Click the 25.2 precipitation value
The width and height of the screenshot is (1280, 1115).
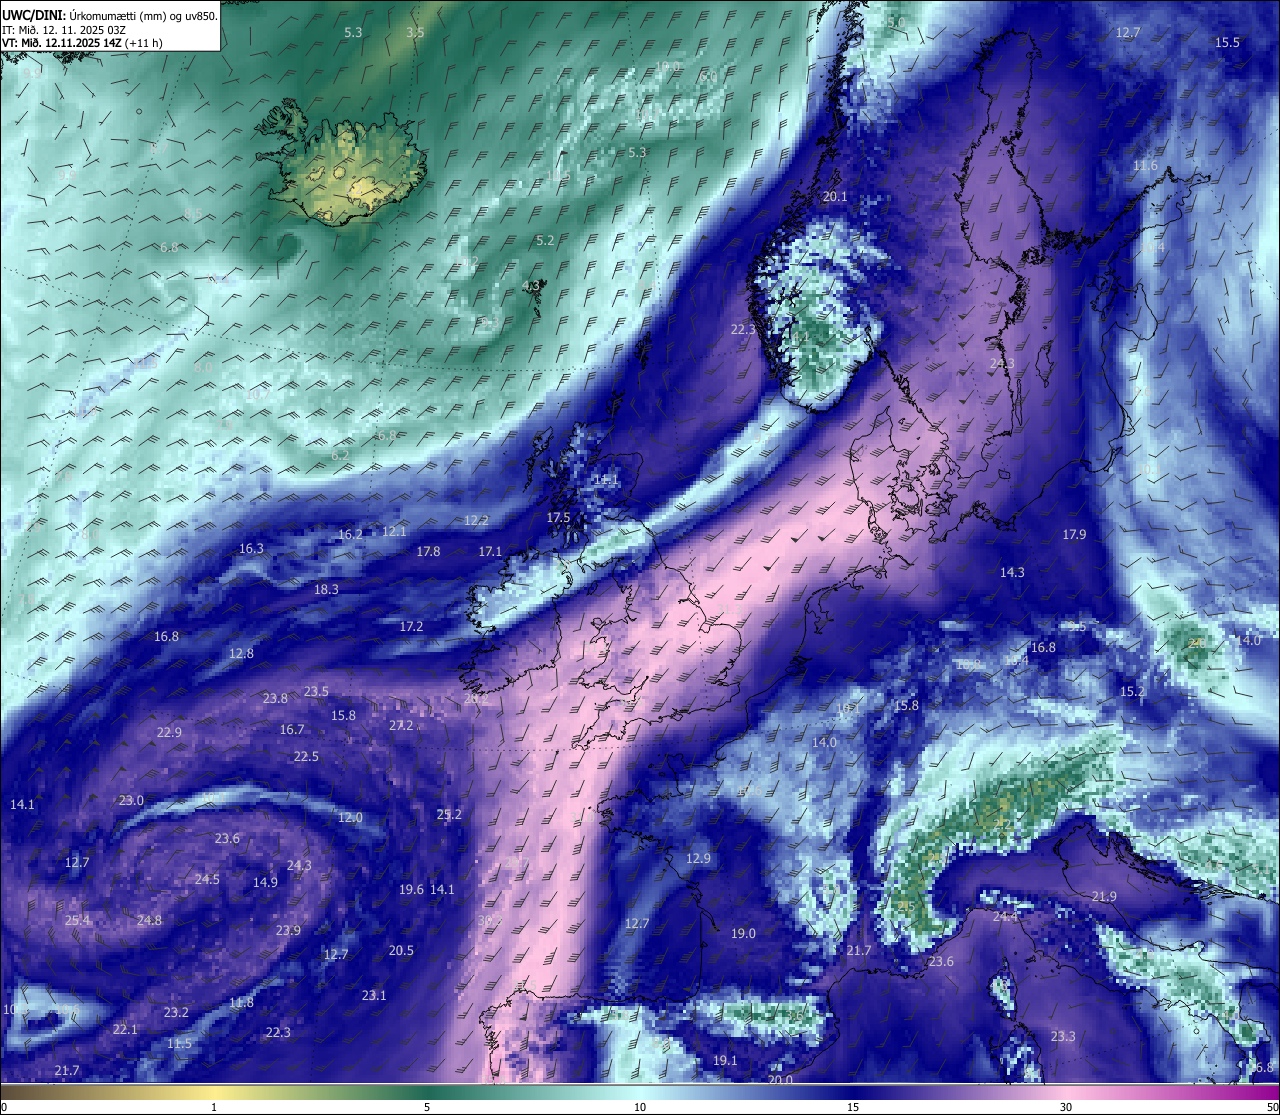[x=449, y=815]
